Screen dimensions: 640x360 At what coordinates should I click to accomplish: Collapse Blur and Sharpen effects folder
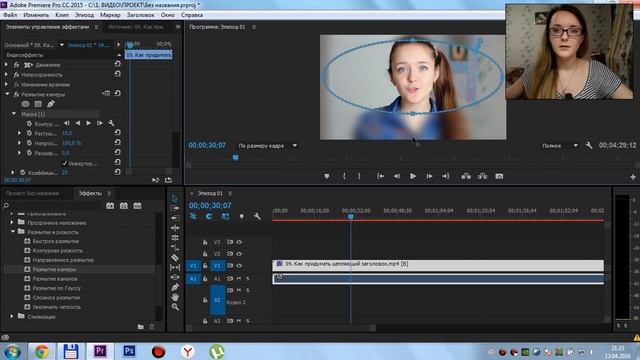click(13, 231)
